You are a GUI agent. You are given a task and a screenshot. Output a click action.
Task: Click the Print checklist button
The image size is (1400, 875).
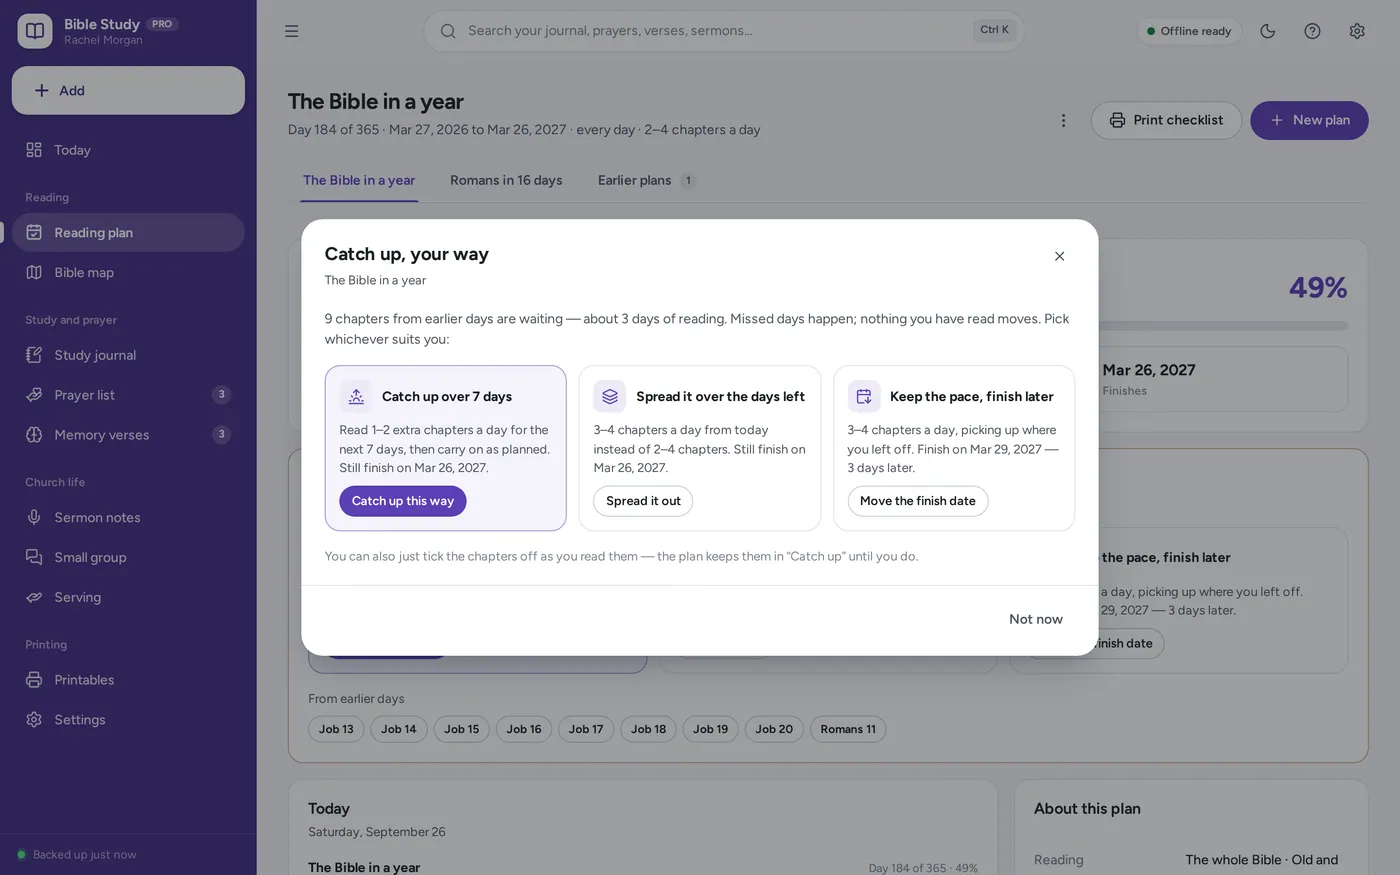pyautogui.click(x=1166, y=120)
